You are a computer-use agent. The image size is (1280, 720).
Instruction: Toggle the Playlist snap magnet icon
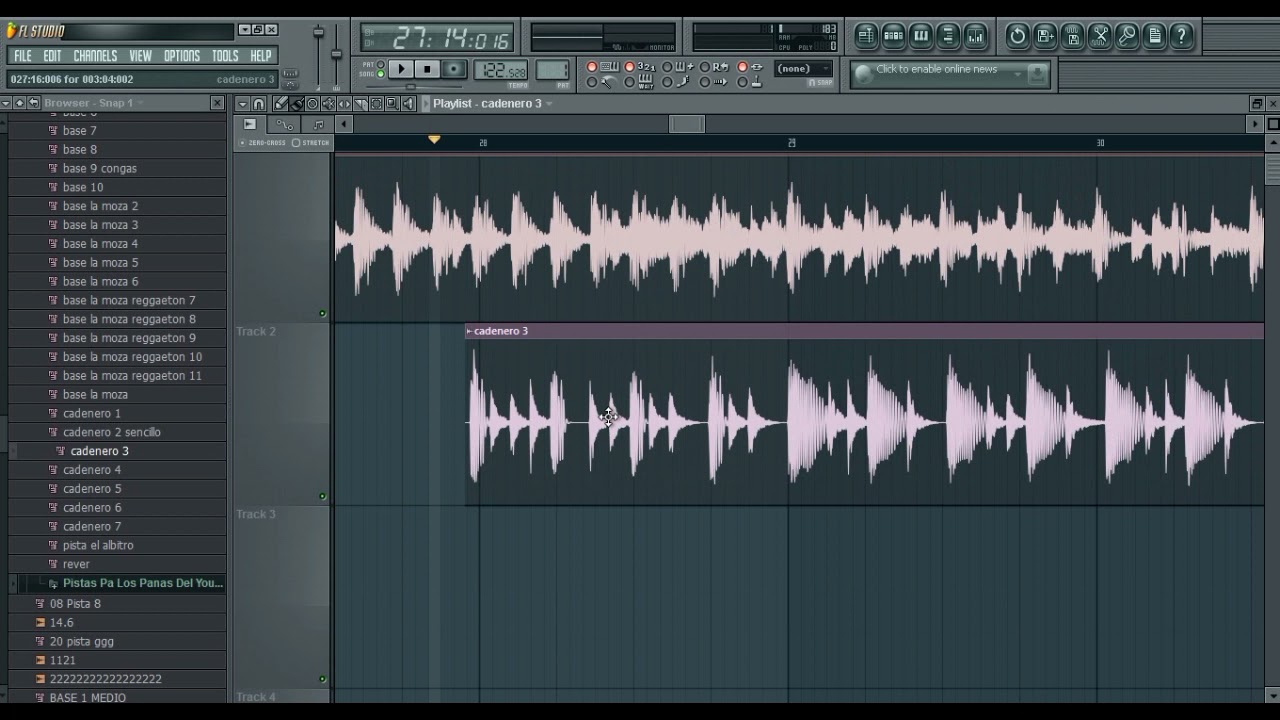click(258, 103)
